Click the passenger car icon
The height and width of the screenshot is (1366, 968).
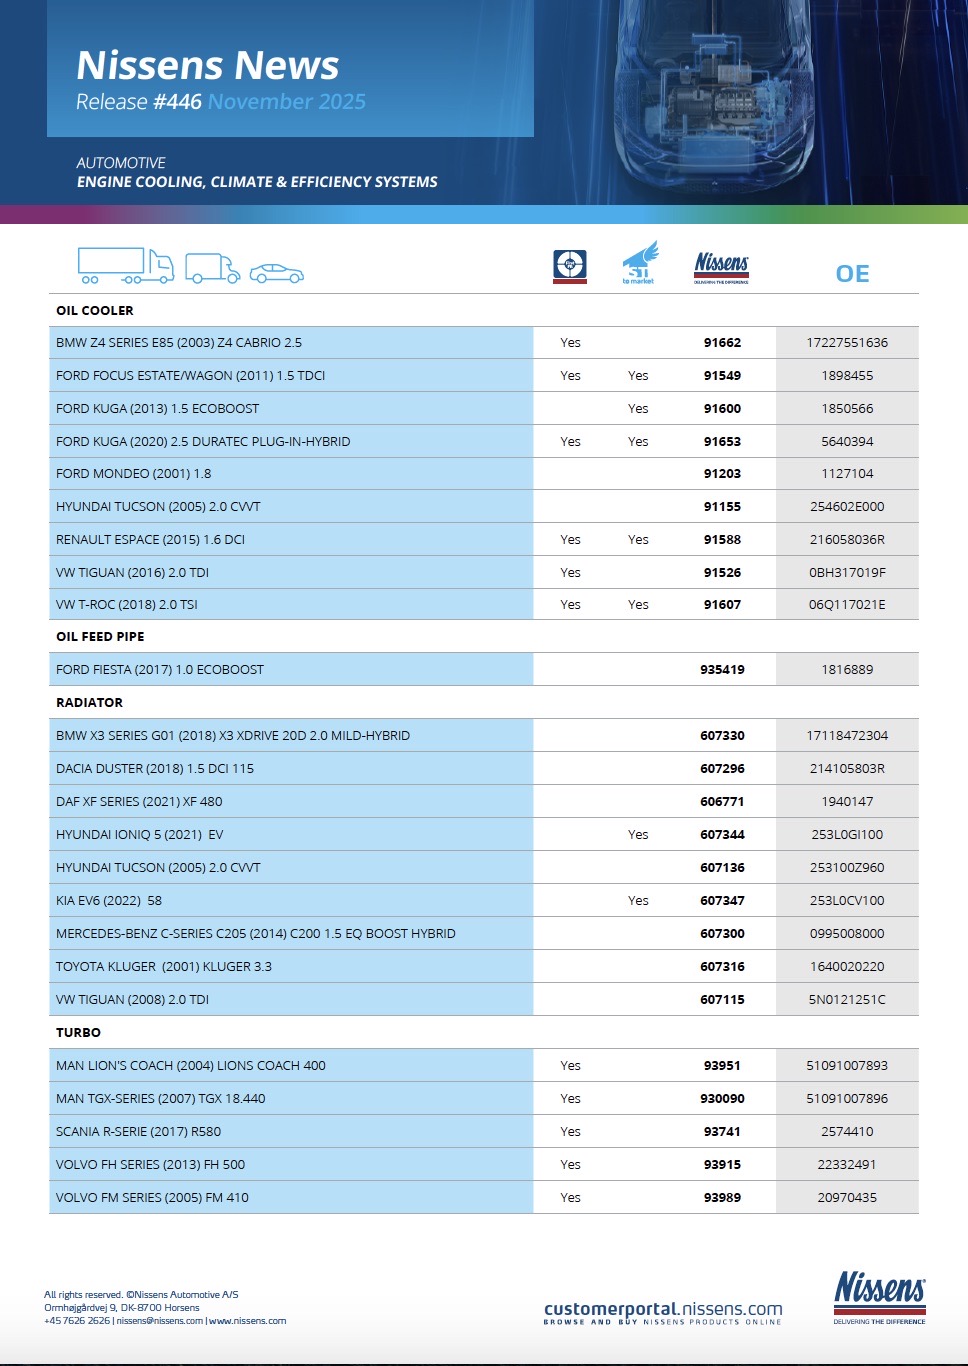tap(276, 273)
